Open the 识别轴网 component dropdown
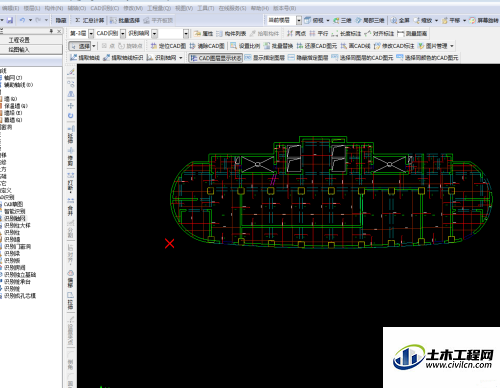The height and width of the screenshot is (388, 500). (142, 33)
